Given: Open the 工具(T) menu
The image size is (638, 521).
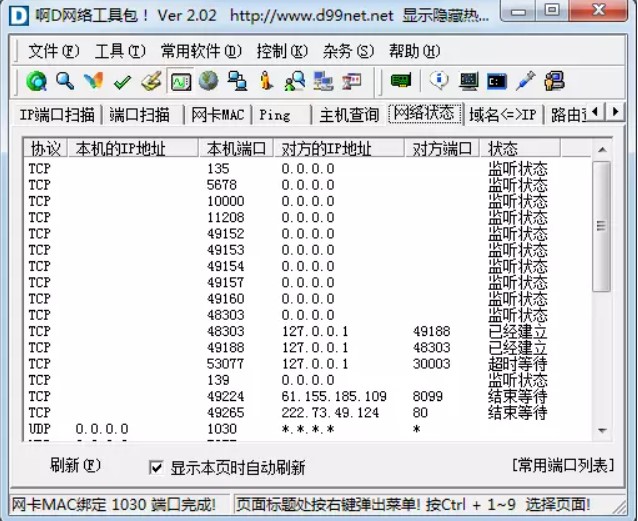Looking at the screenshot, I should pos(119,51).
